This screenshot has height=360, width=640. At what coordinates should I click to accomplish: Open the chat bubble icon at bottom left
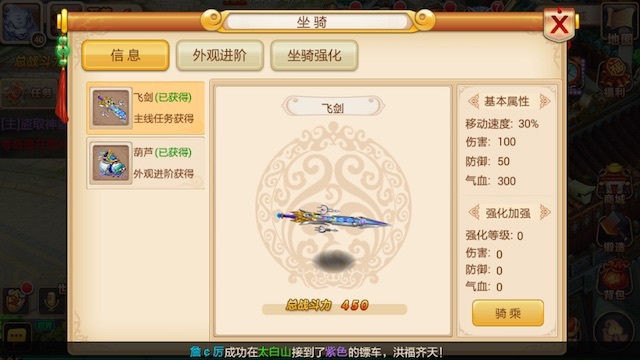(x=16, y=336)
